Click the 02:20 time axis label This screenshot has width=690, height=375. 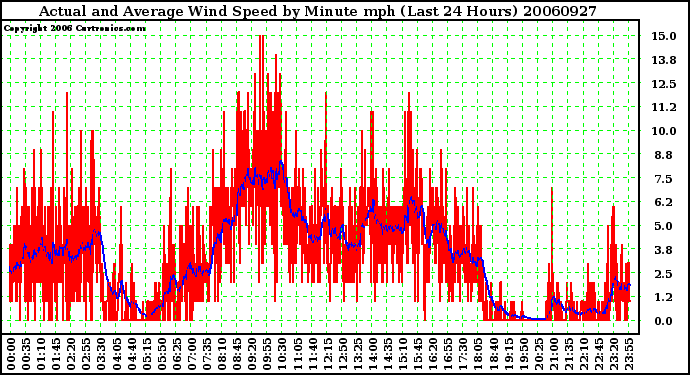(71, 354)
